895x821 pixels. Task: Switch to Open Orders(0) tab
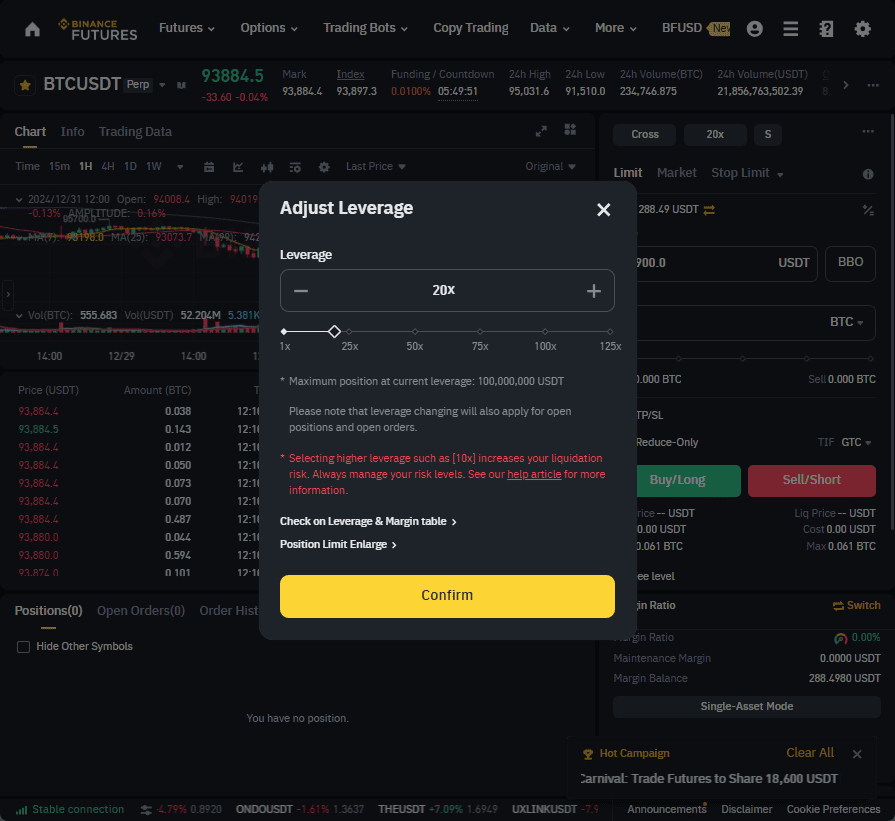pos(141,611)
